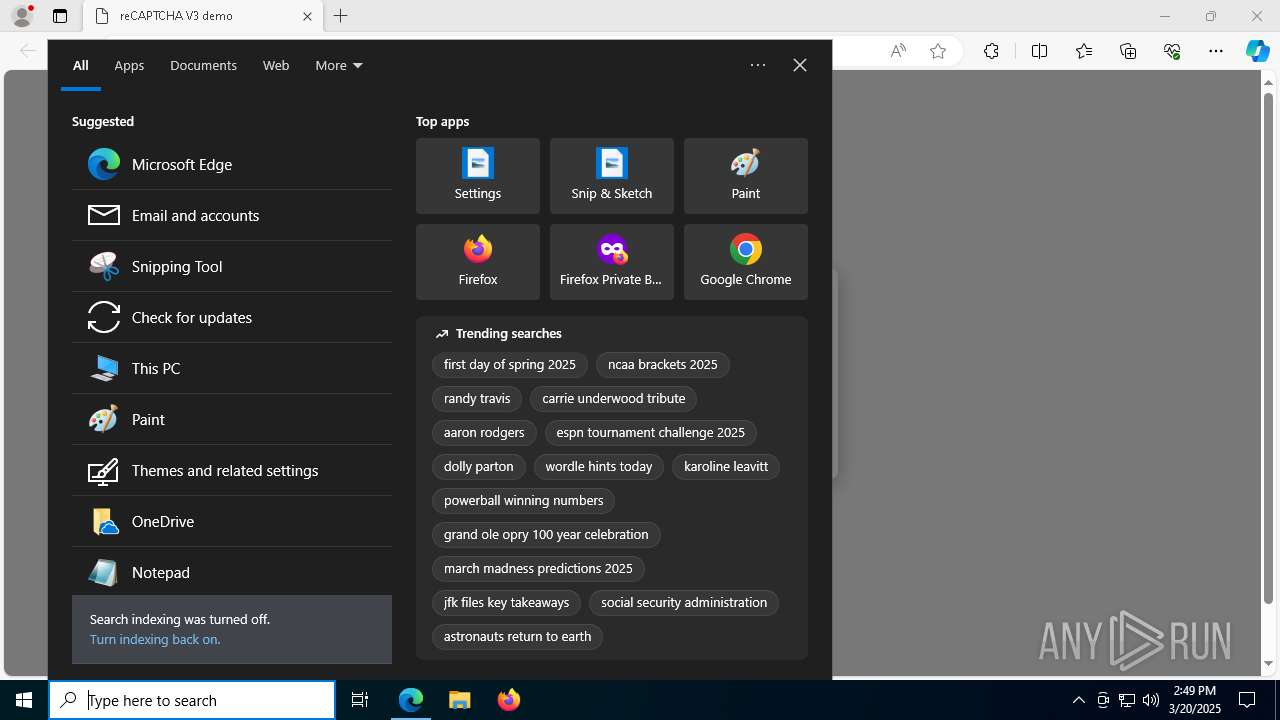The width and height of the screenshot is (1280, 720).
Task: Click Firefox icon on taskbar
Action: pos(508,700)
